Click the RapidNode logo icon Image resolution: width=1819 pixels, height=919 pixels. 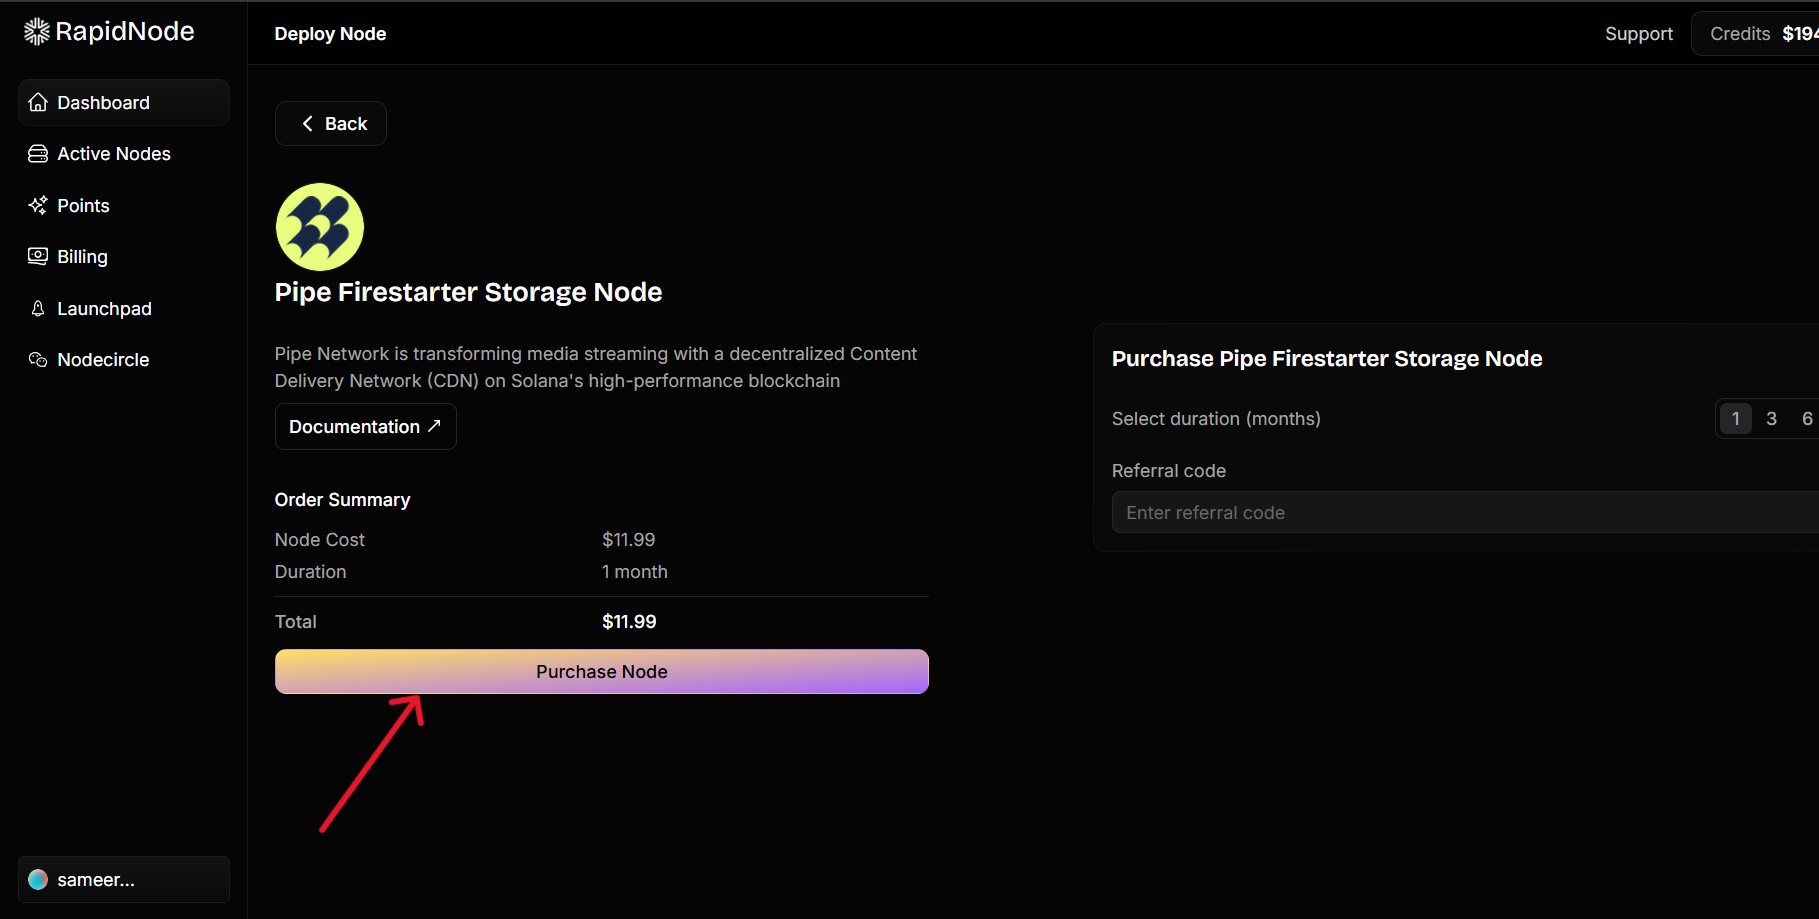click(36, 32)
